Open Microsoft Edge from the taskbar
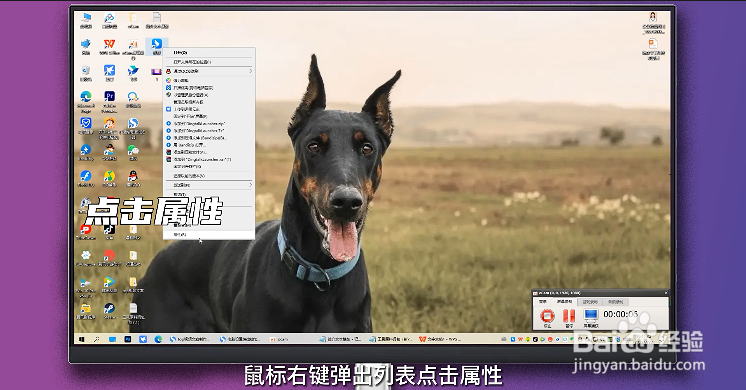 pyautogui.click(x=158, y=339)
